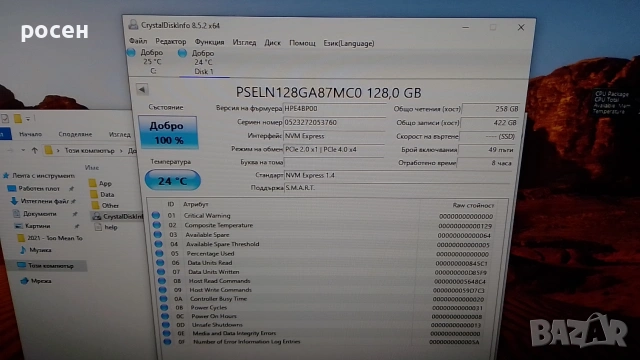Open the Редактор menu
640x360 pixels.
(171, 42)
